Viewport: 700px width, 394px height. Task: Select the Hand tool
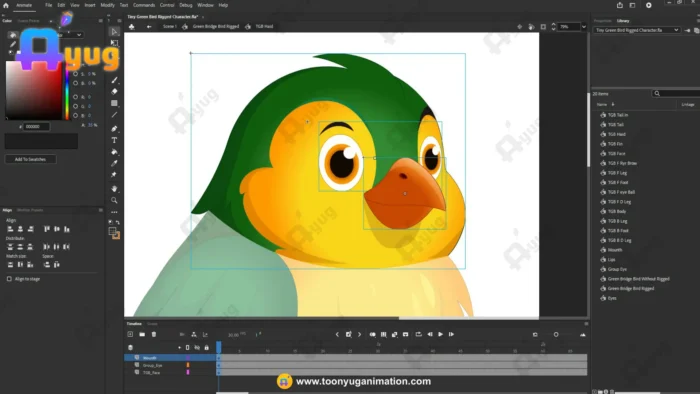point(114,189)
